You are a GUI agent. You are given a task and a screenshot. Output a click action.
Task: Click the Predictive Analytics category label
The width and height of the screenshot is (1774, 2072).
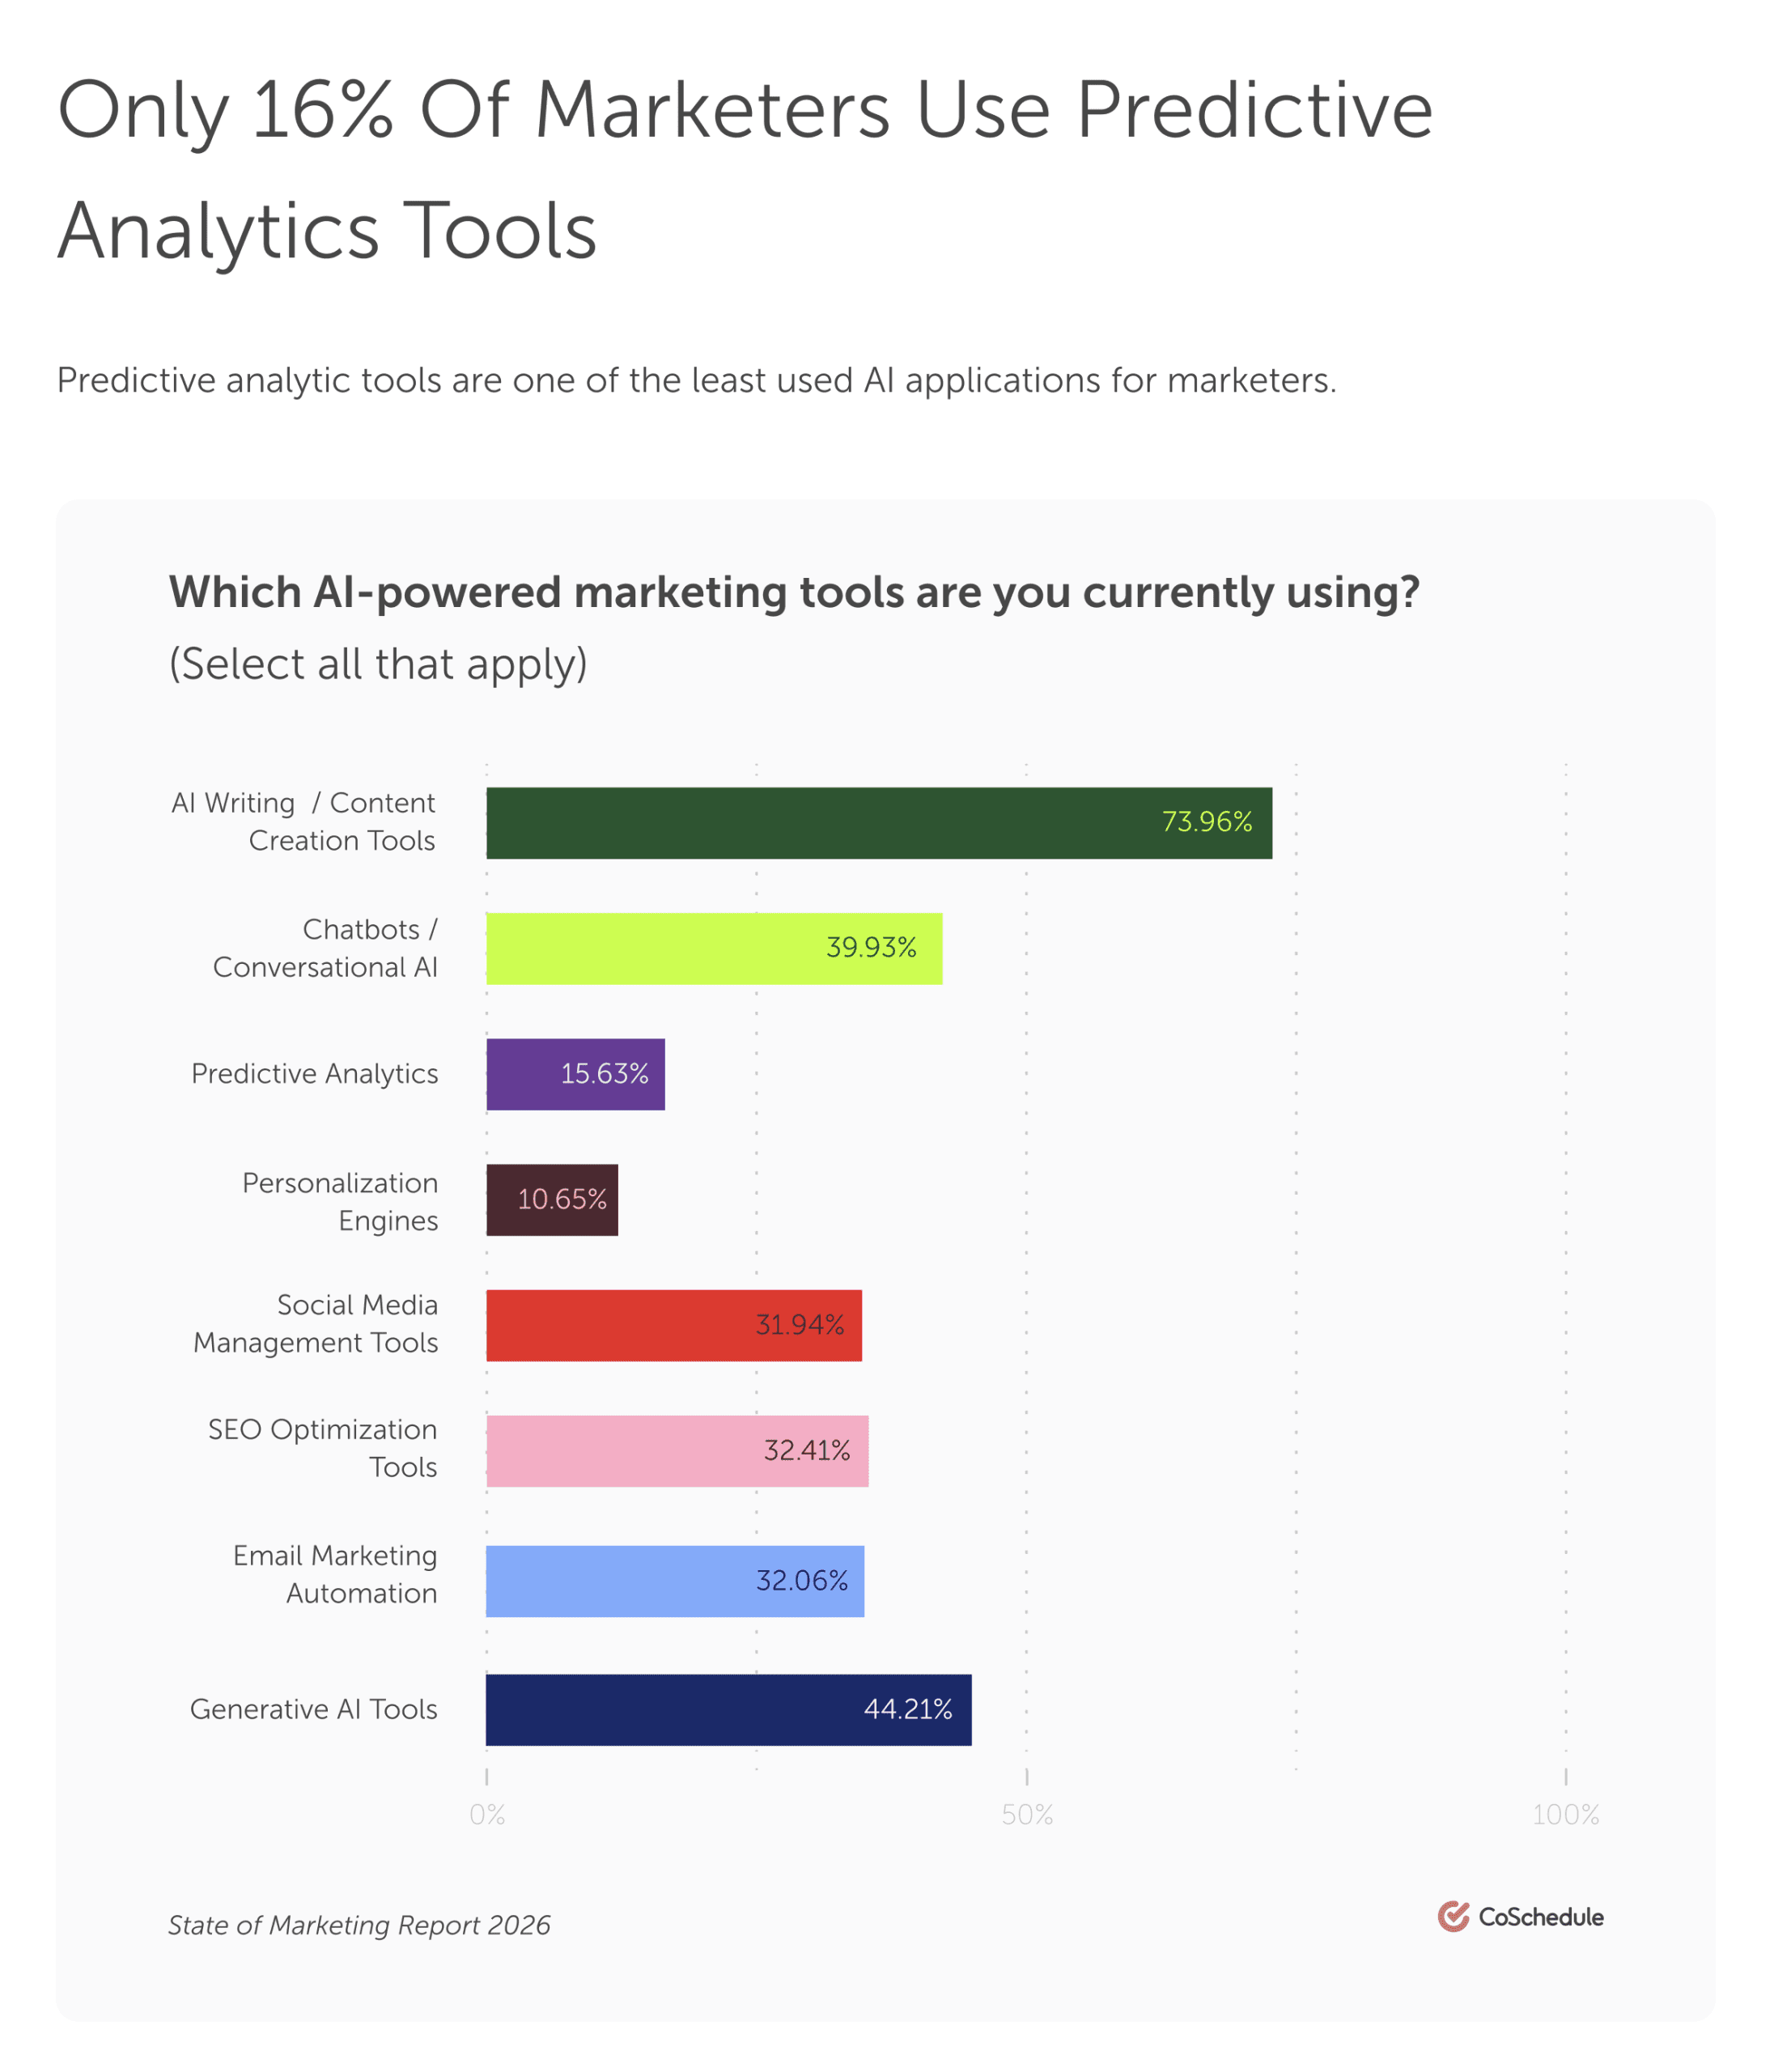tap(315, 1074)
